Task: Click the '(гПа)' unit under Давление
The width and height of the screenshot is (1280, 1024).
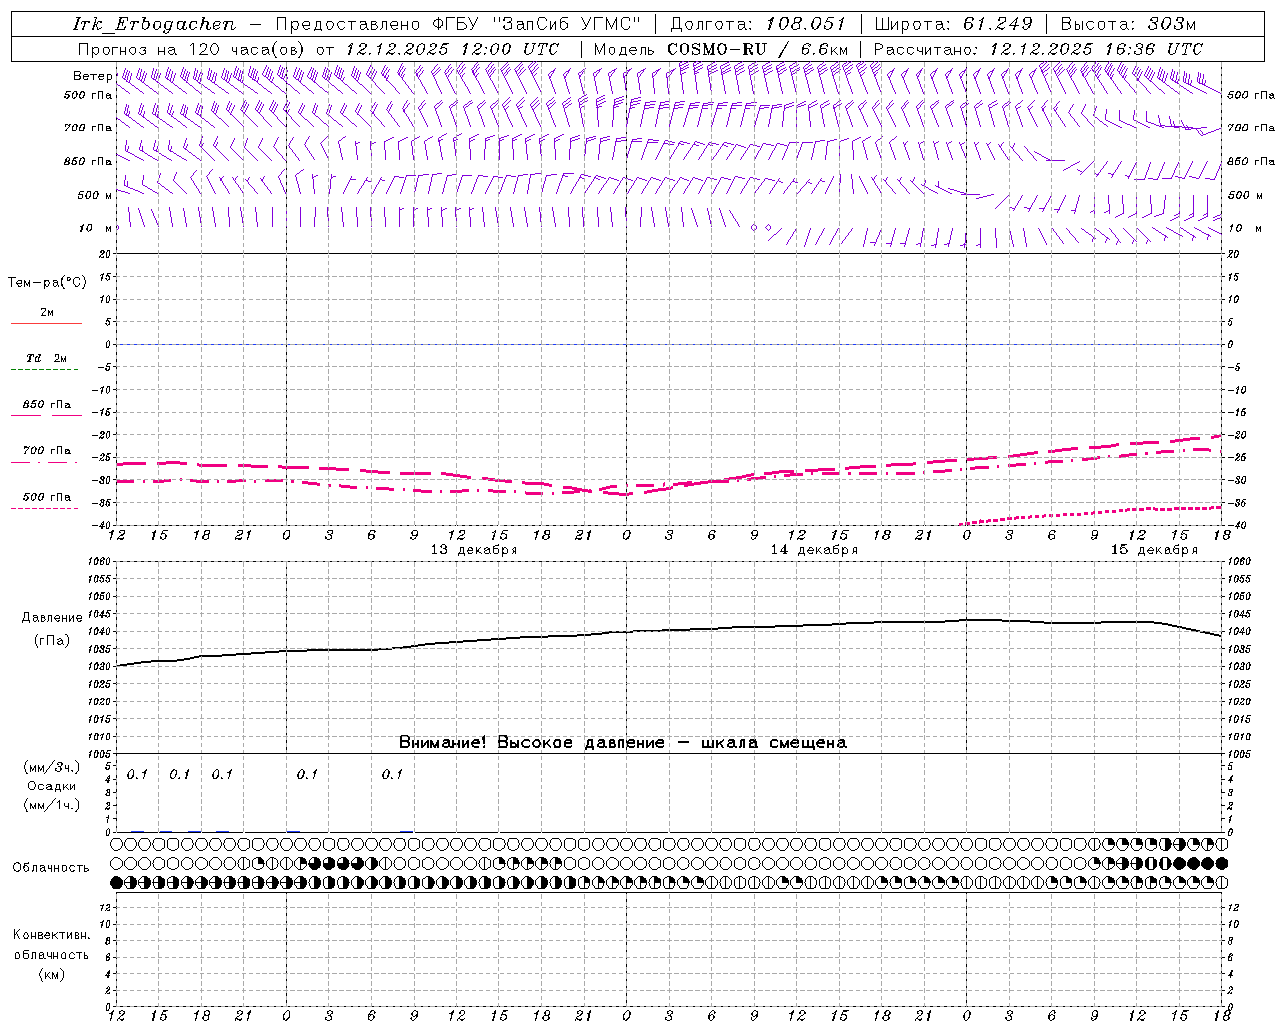Action: [52, 640]
